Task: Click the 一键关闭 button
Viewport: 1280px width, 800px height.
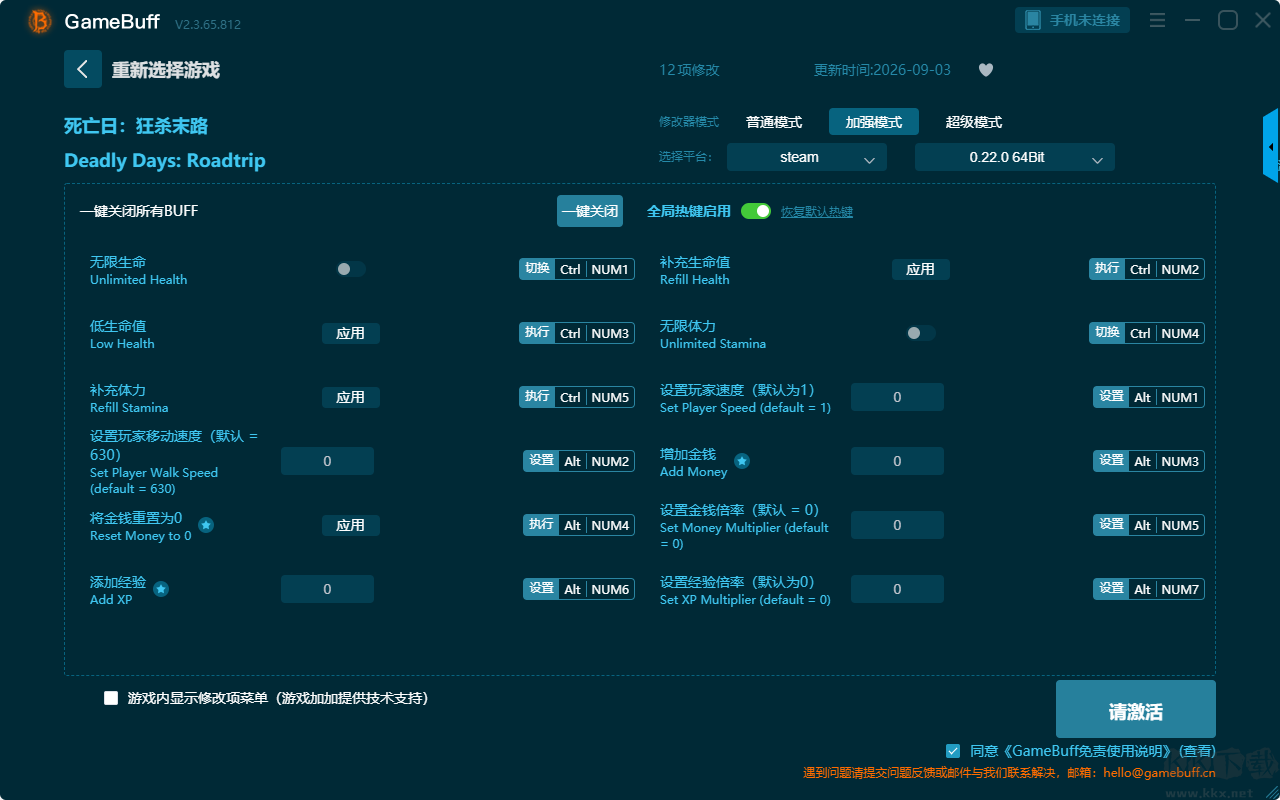Action: (x=590, y=211)
